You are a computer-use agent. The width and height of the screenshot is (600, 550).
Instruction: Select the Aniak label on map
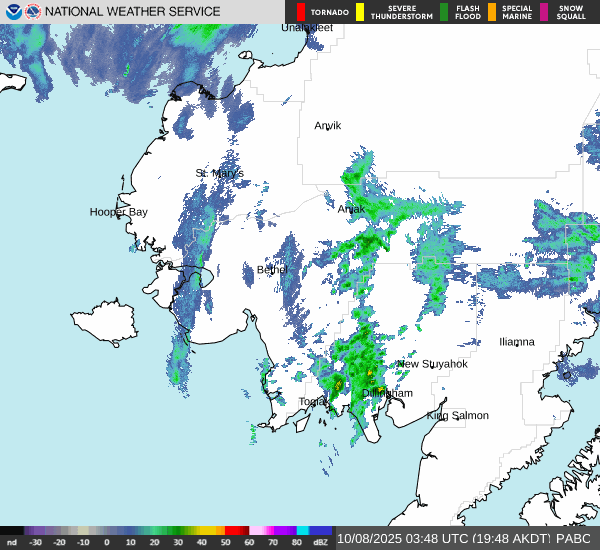(x=351, y=210)
